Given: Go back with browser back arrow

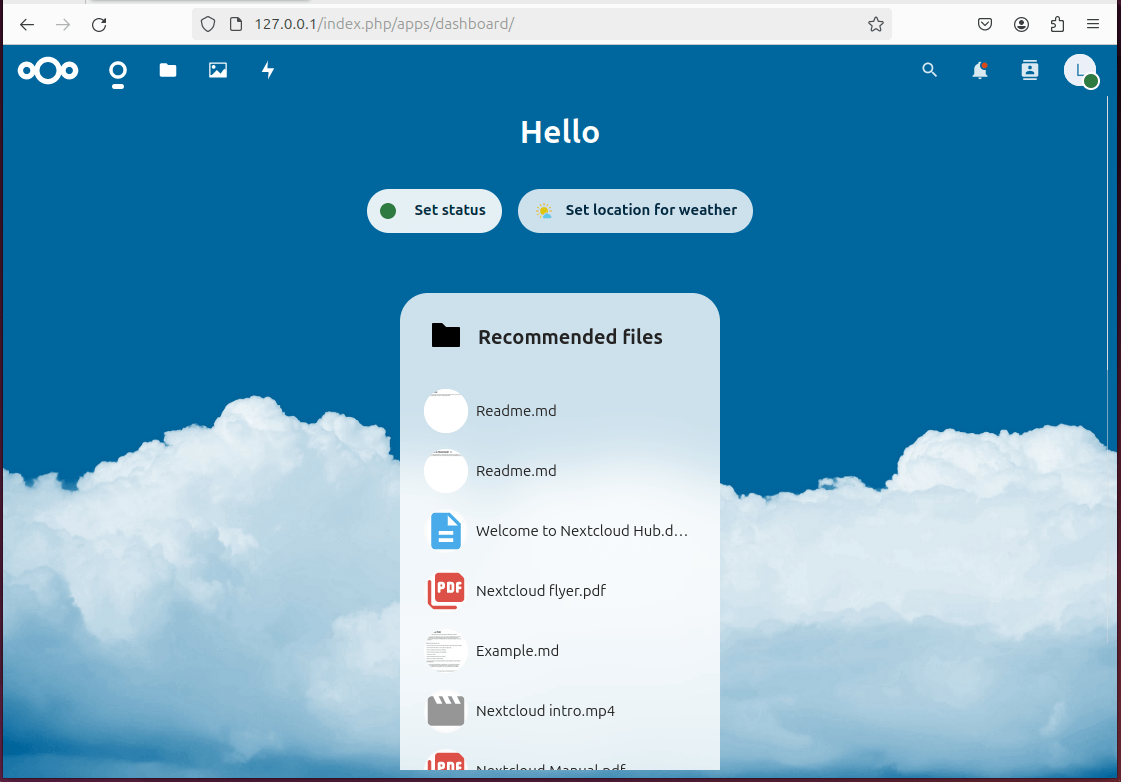Looking at the screenshot, I should coord(27,24).
